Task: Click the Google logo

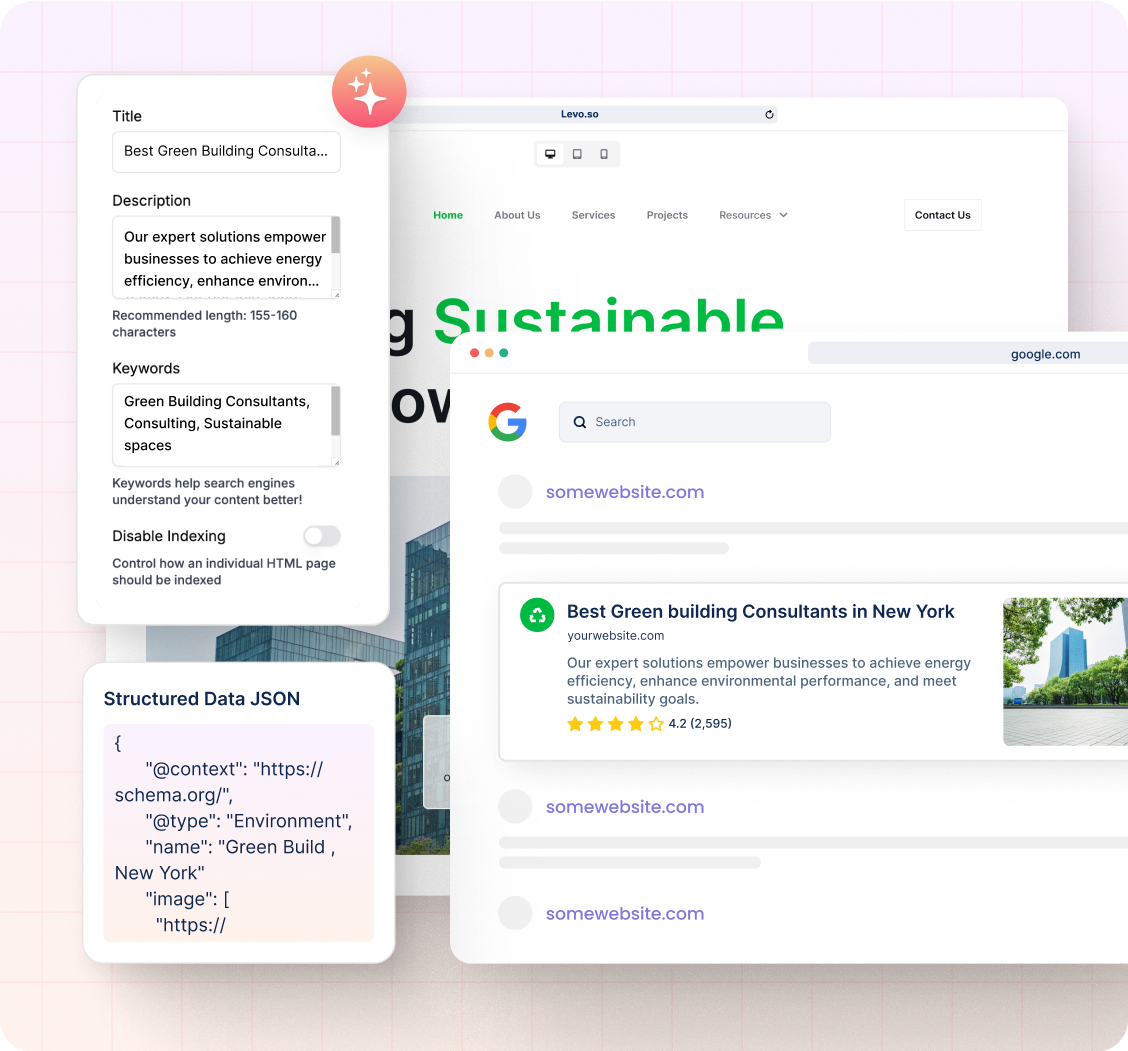Action: click(508, 422)
